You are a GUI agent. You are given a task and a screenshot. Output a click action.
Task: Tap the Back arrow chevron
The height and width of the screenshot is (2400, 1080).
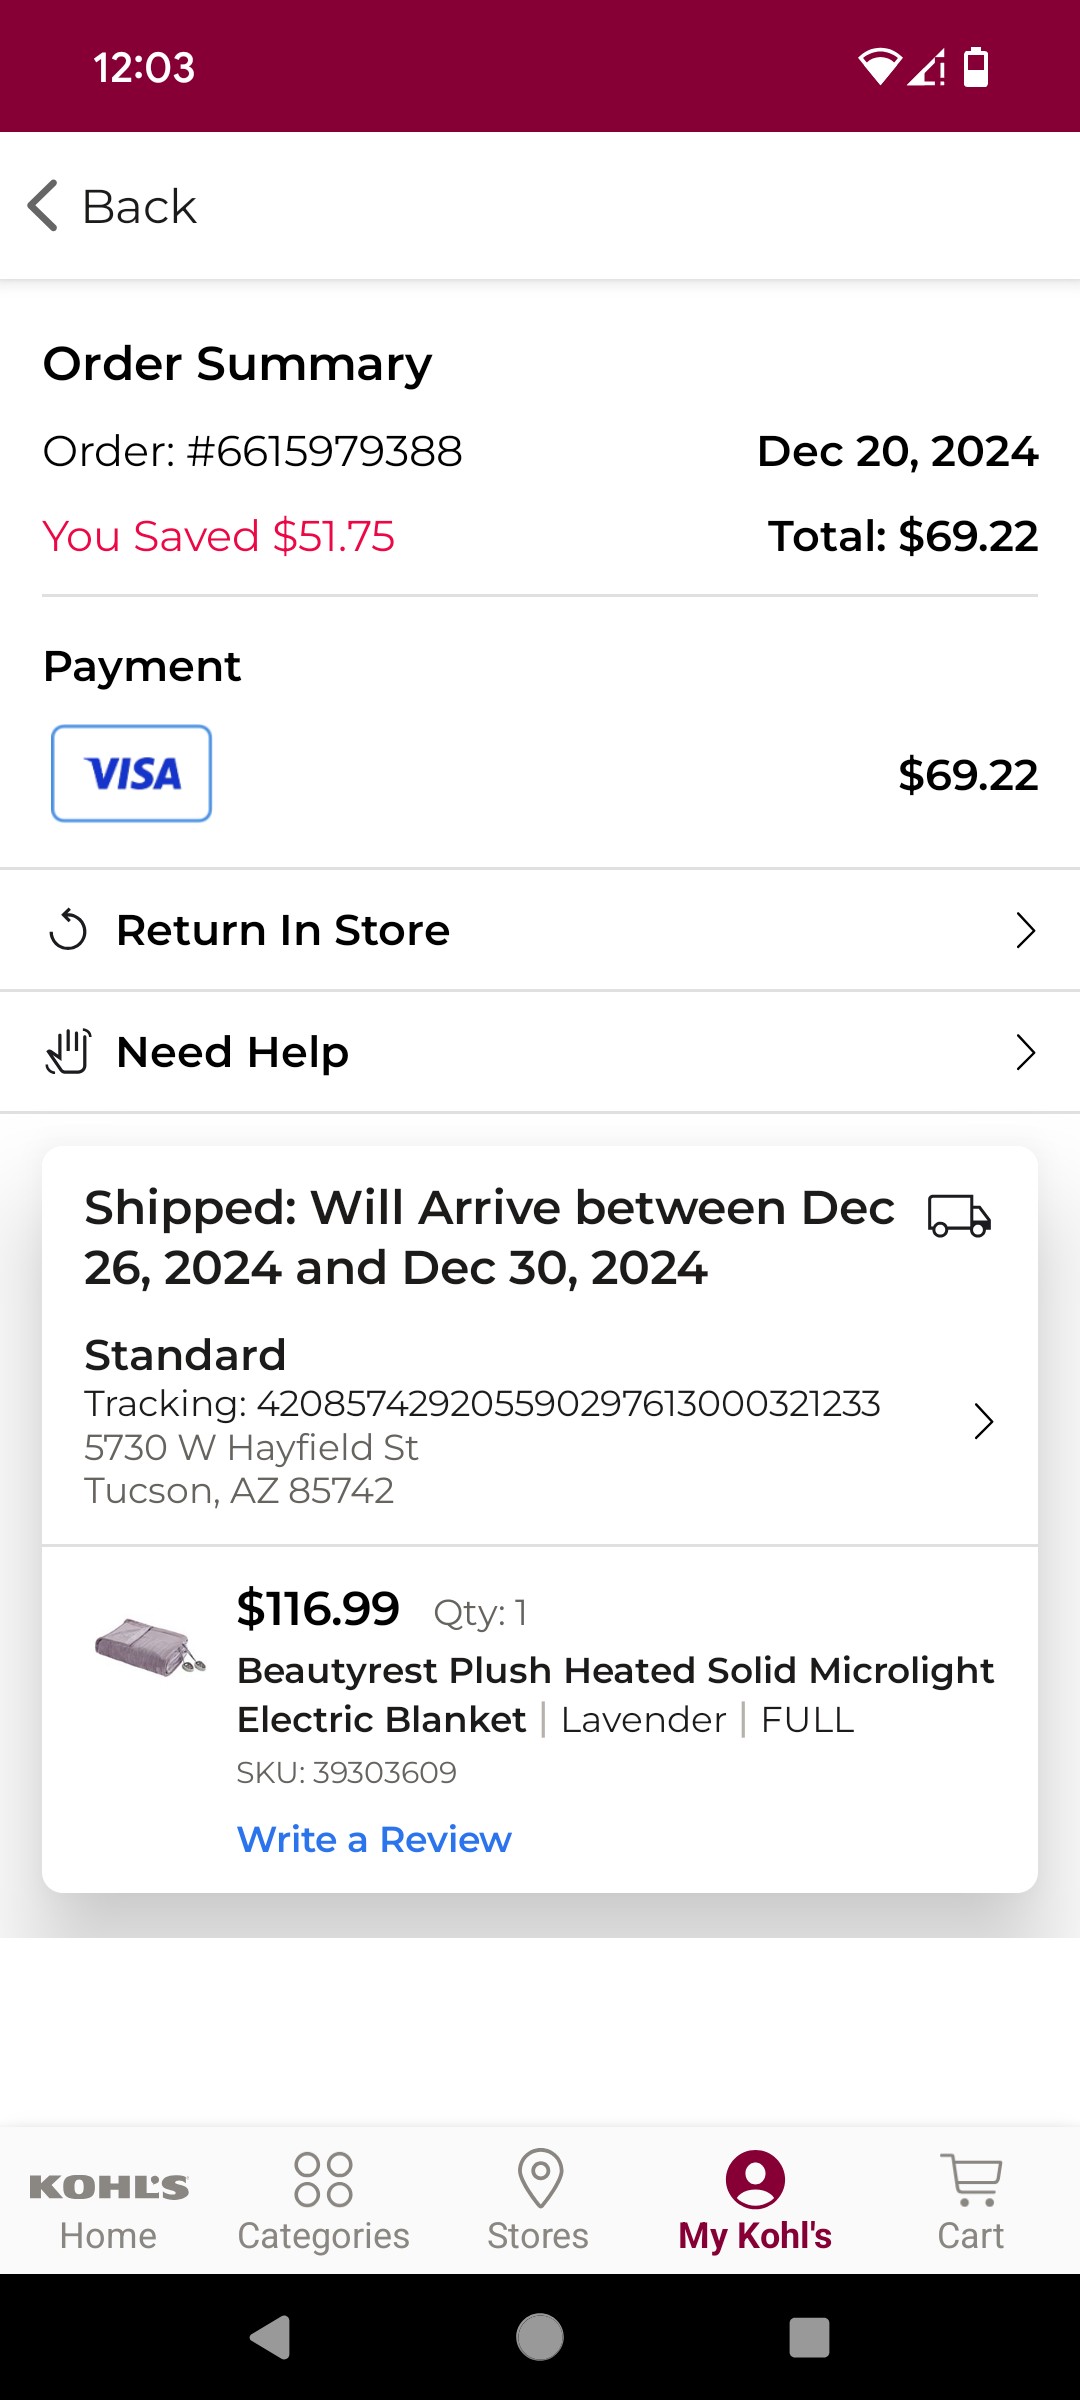pyautogui.click(x=43, y=206)
